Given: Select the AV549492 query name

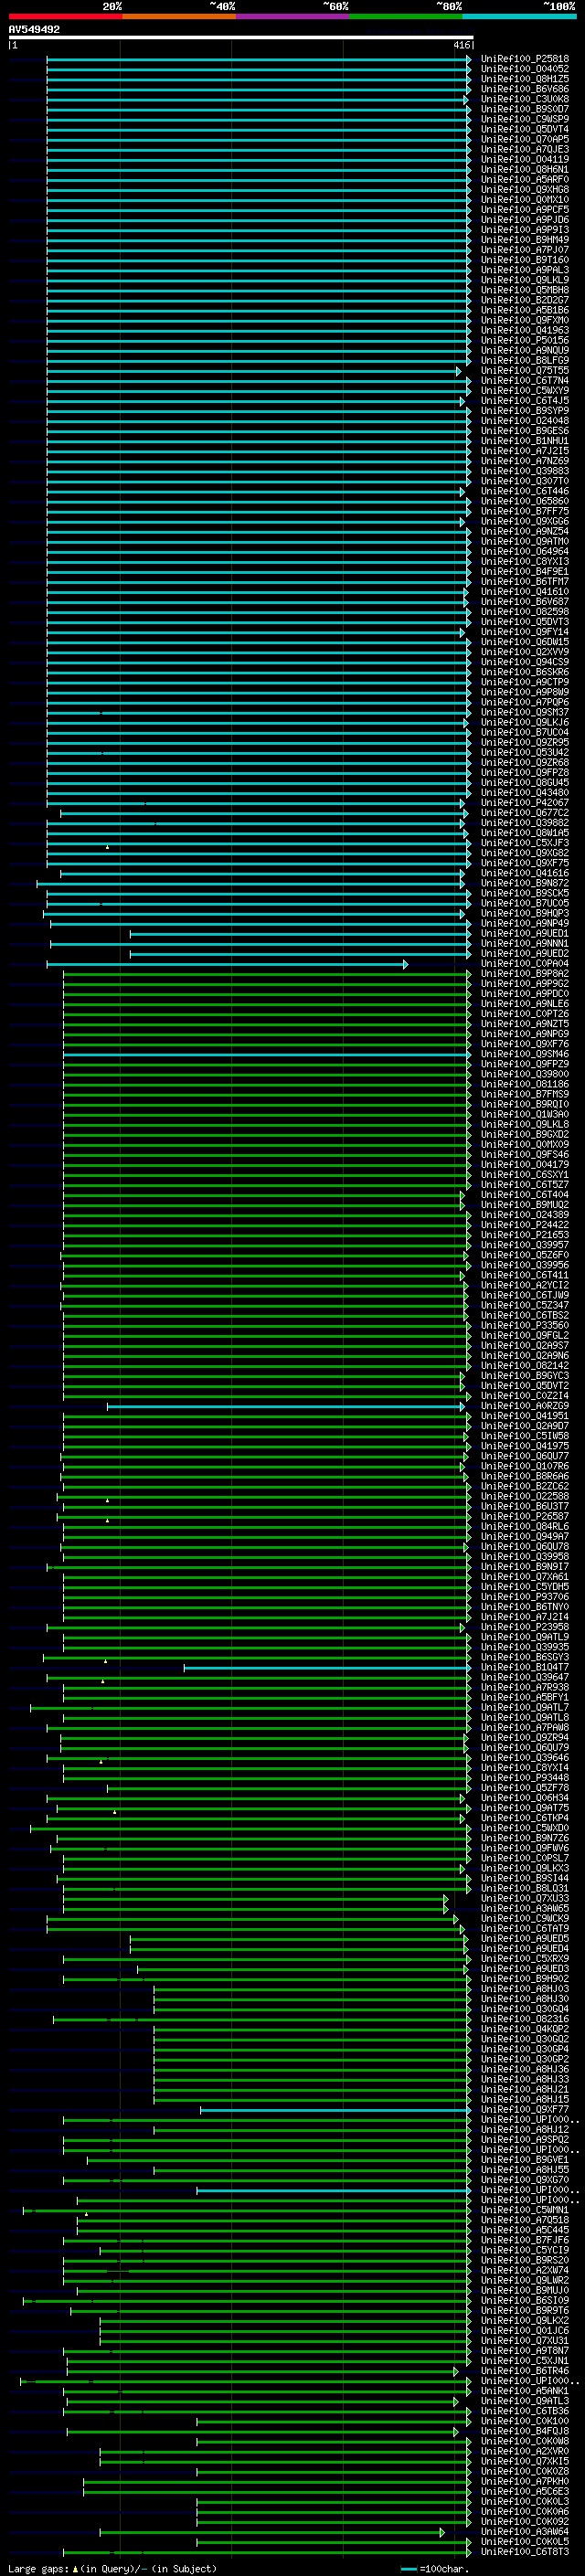Looking at the screenshot, I should [x=34, y=29].
